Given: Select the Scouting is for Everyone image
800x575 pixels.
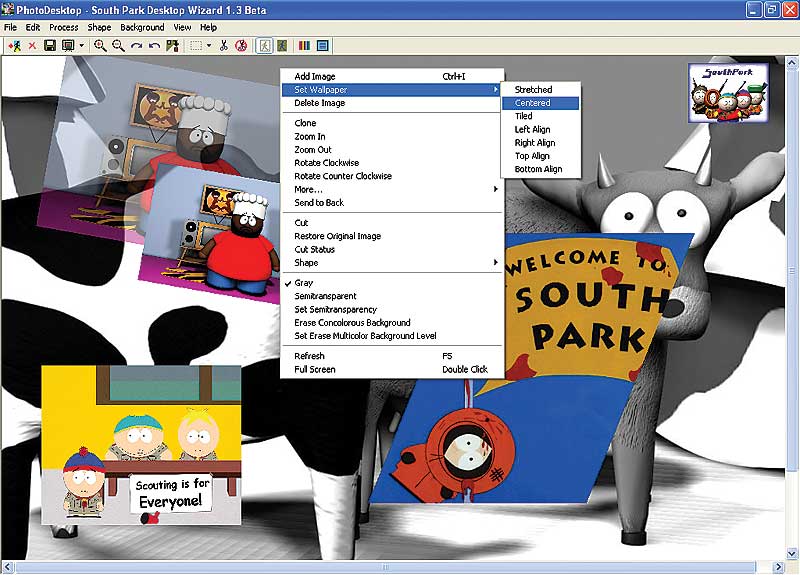Looking at the screenshot, I should [x=141, y=445].
